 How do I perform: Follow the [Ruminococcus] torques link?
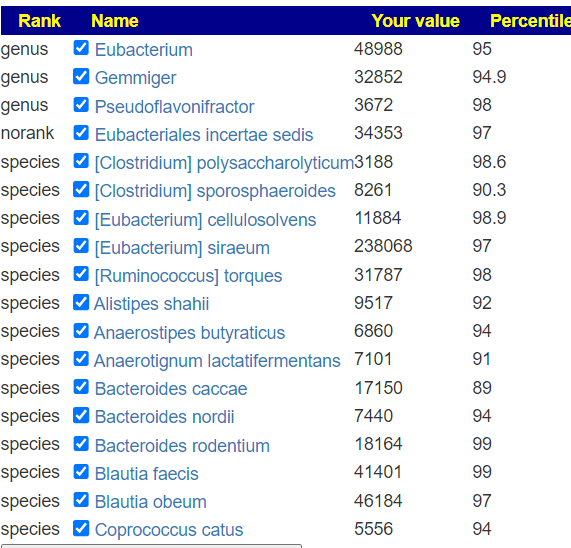tap(188, 276)
